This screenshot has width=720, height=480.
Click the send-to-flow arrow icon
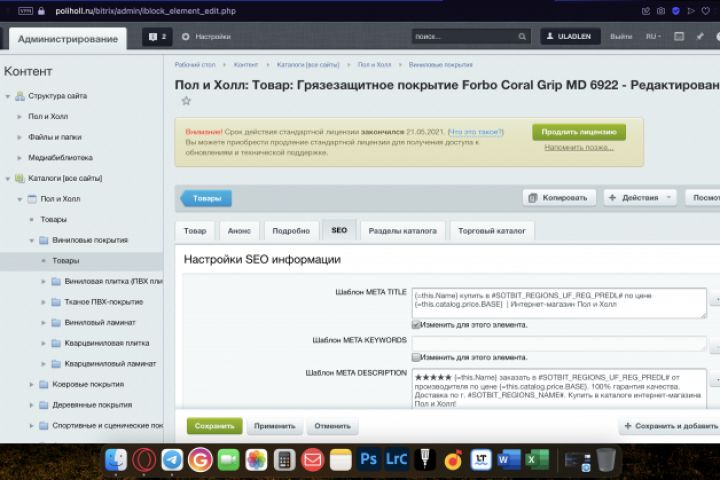click(x=691, y=11)
